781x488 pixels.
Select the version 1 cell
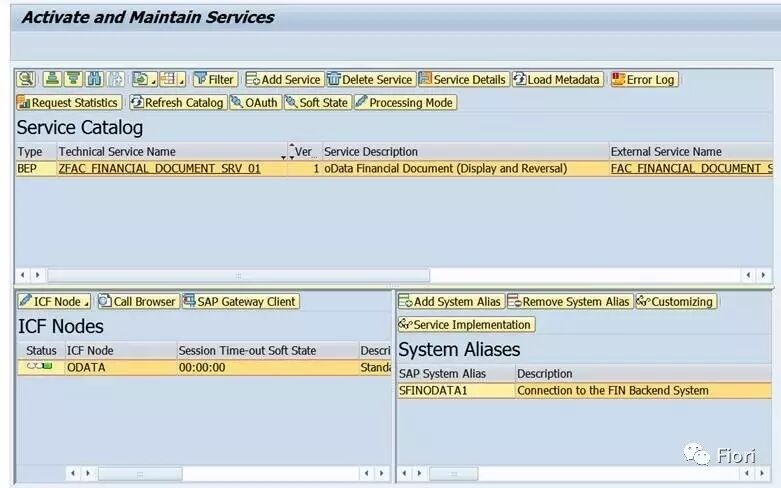304,168
